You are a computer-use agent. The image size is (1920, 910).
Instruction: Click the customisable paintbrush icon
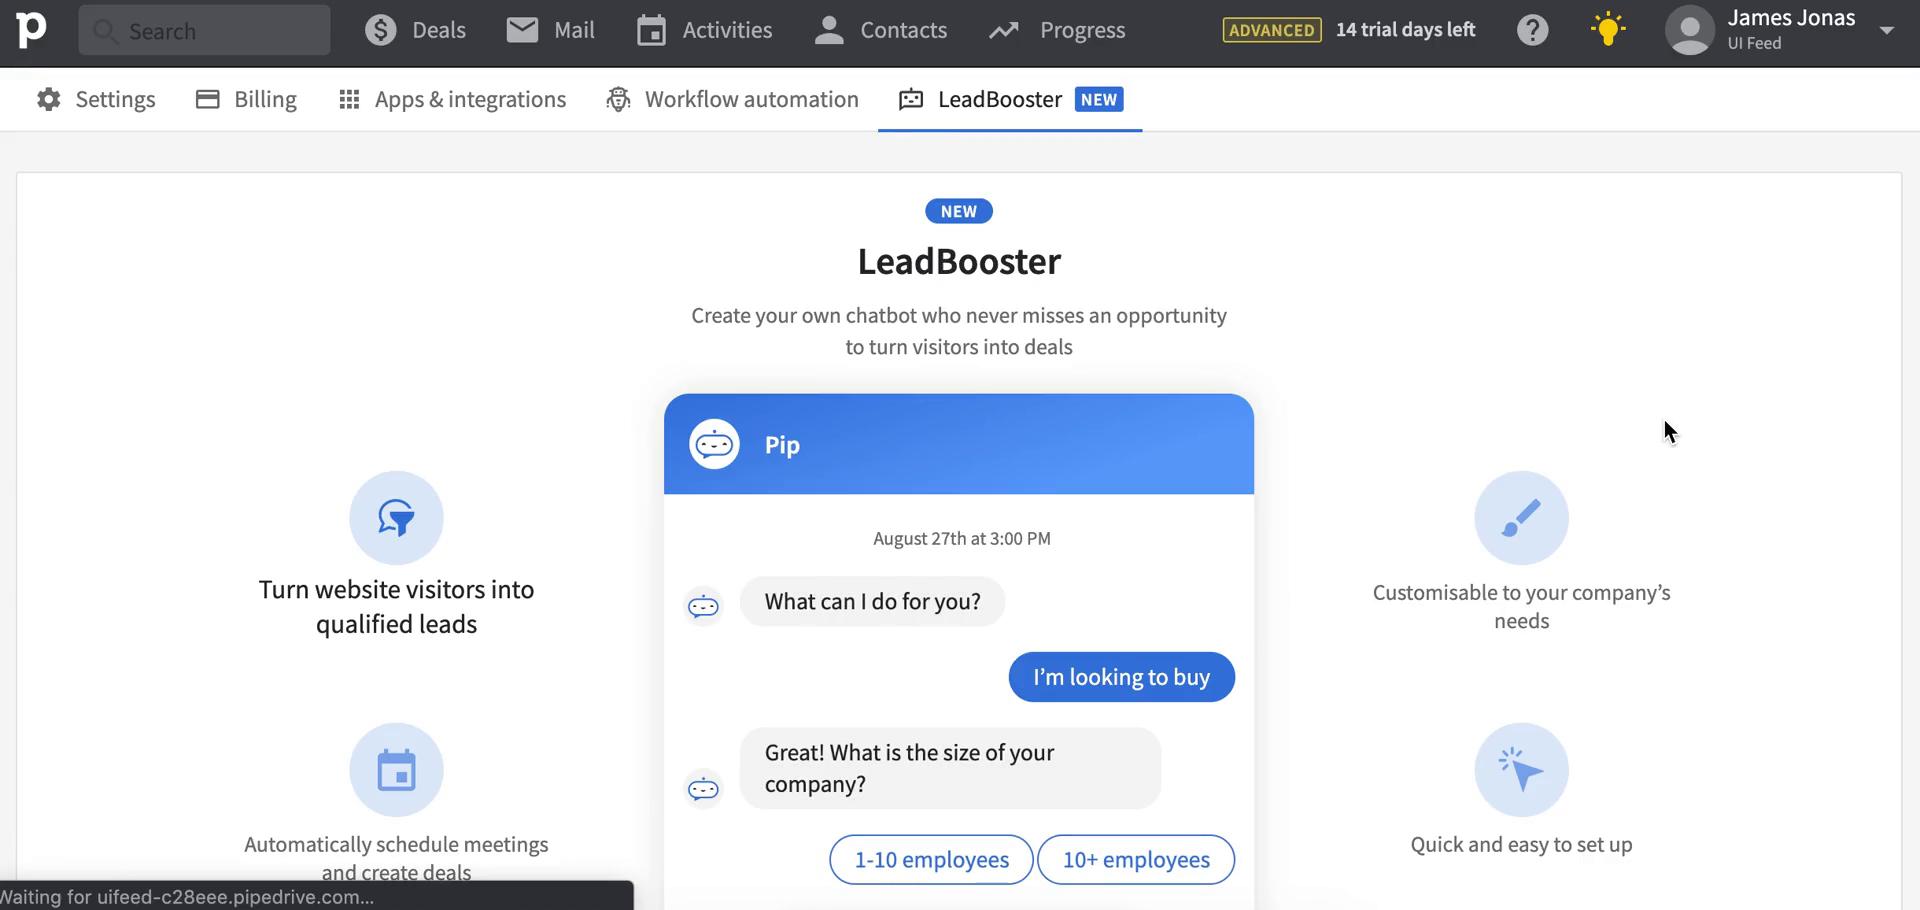coord(1521,518)
